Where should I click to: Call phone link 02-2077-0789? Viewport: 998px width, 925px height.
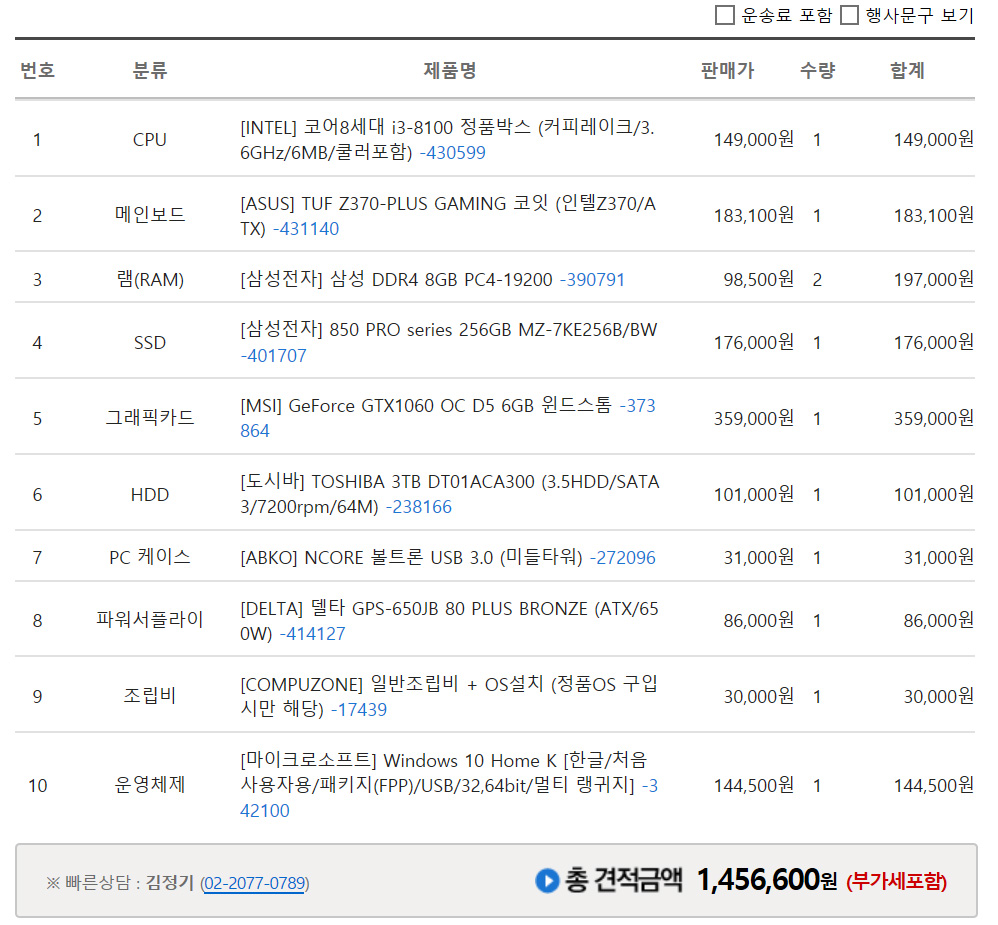[254, 883]
